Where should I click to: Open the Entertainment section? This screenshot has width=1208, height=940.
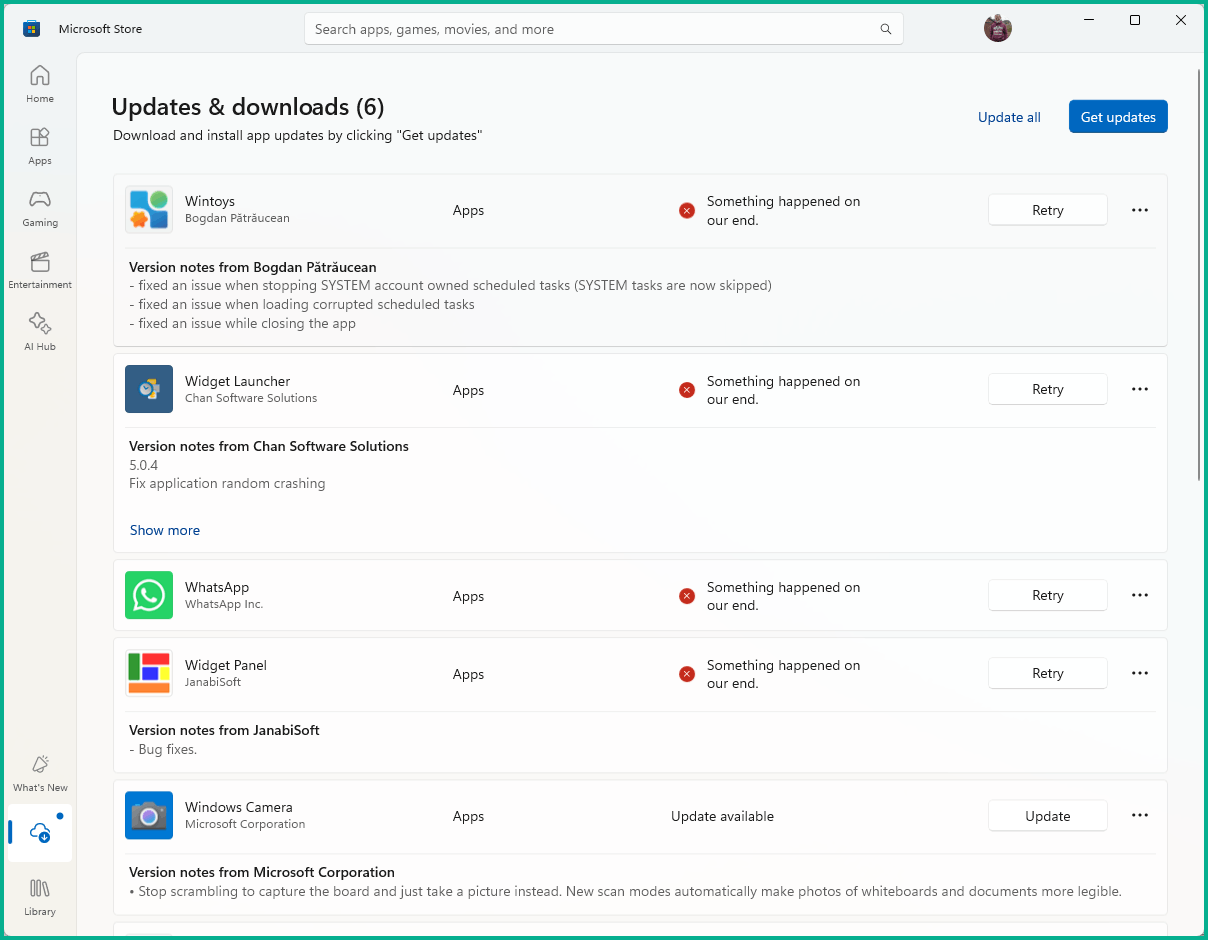pos(40,270)
